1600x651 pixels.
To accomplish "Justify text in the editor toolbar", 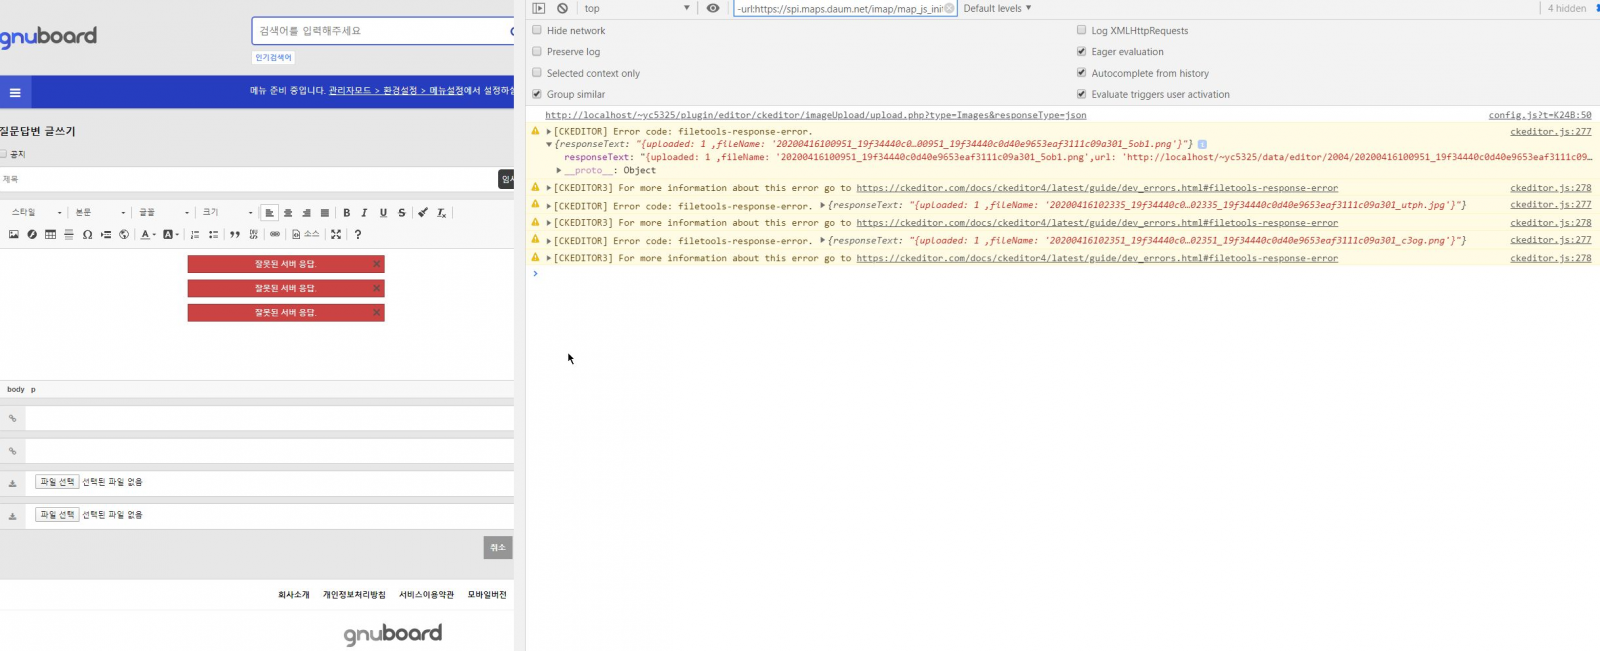I will (324, 213).
